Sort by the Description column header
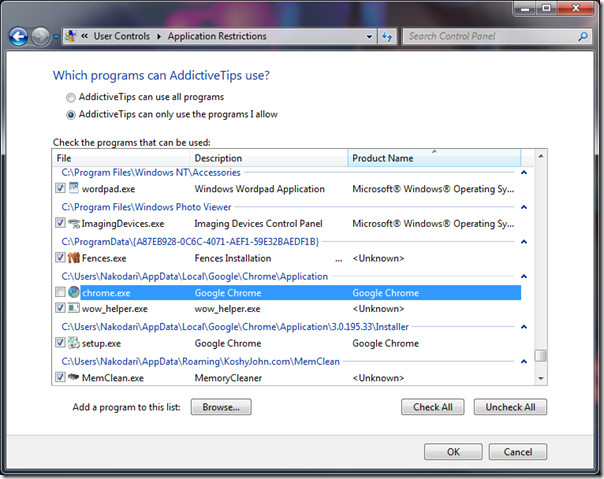This screenshot has width=604, height=479. [x=268, y=158]
